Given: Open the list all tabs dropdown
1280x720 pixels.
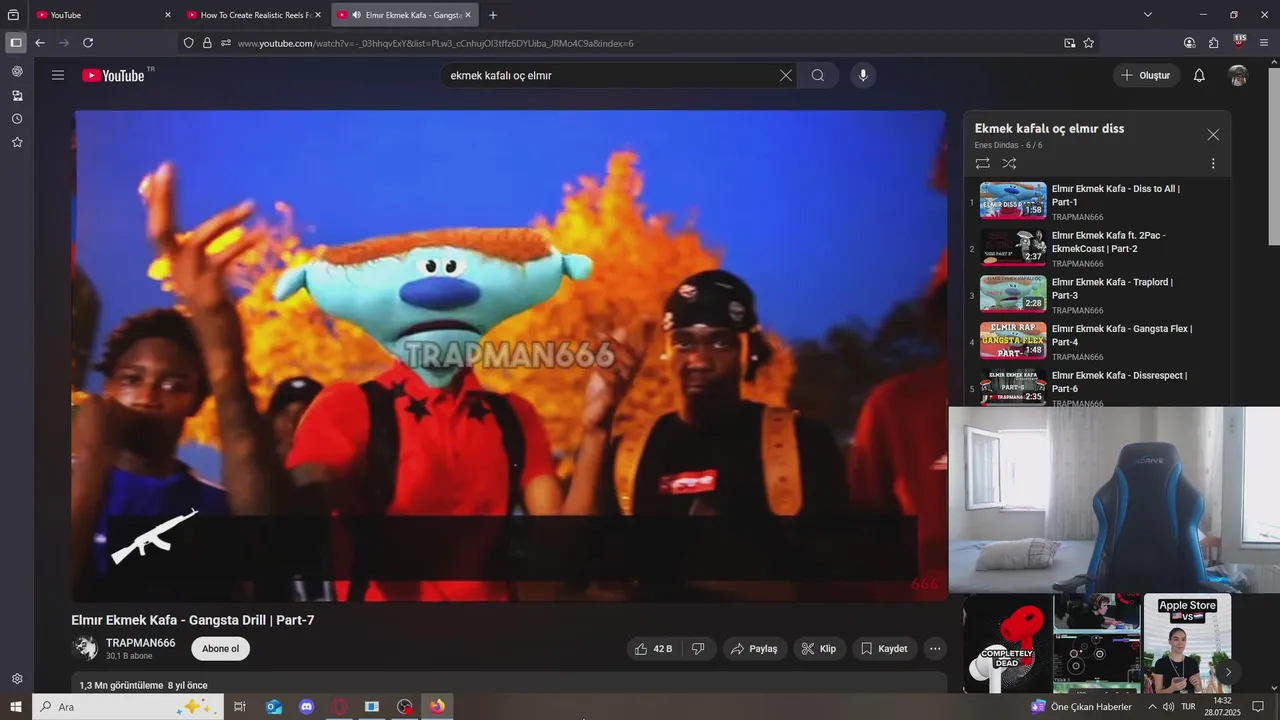Looking at the screenshot, I should click(x=1148, y=15).
